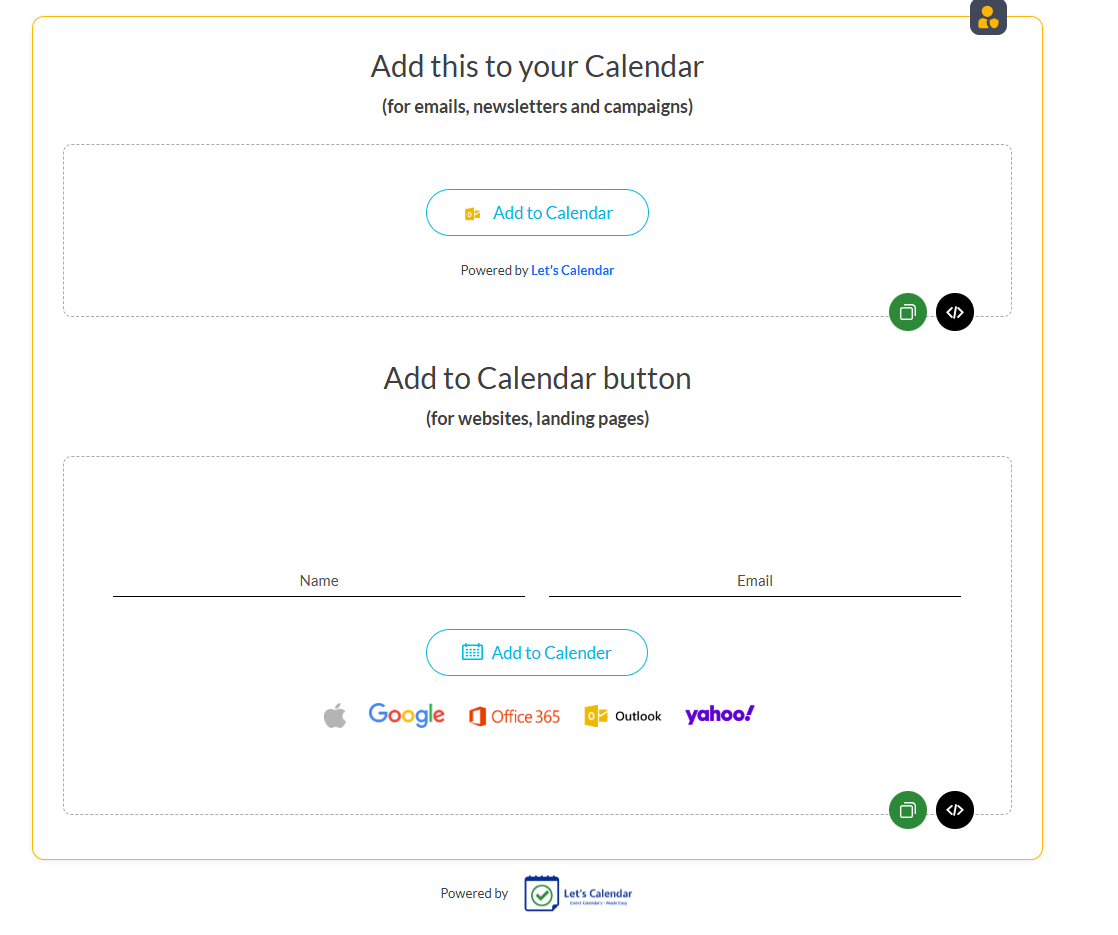Select the Google calendar logo
1118x935 pixels.
pyautogui.click(x=406, y=715)
